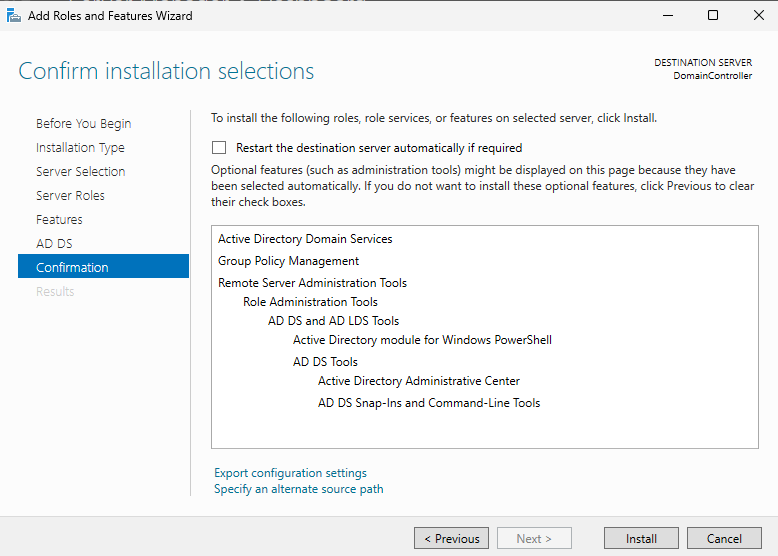Viewport: 778px width, 556px height.
Task: Select Server Selection in sidebar
Action: [x=80, y=172]
